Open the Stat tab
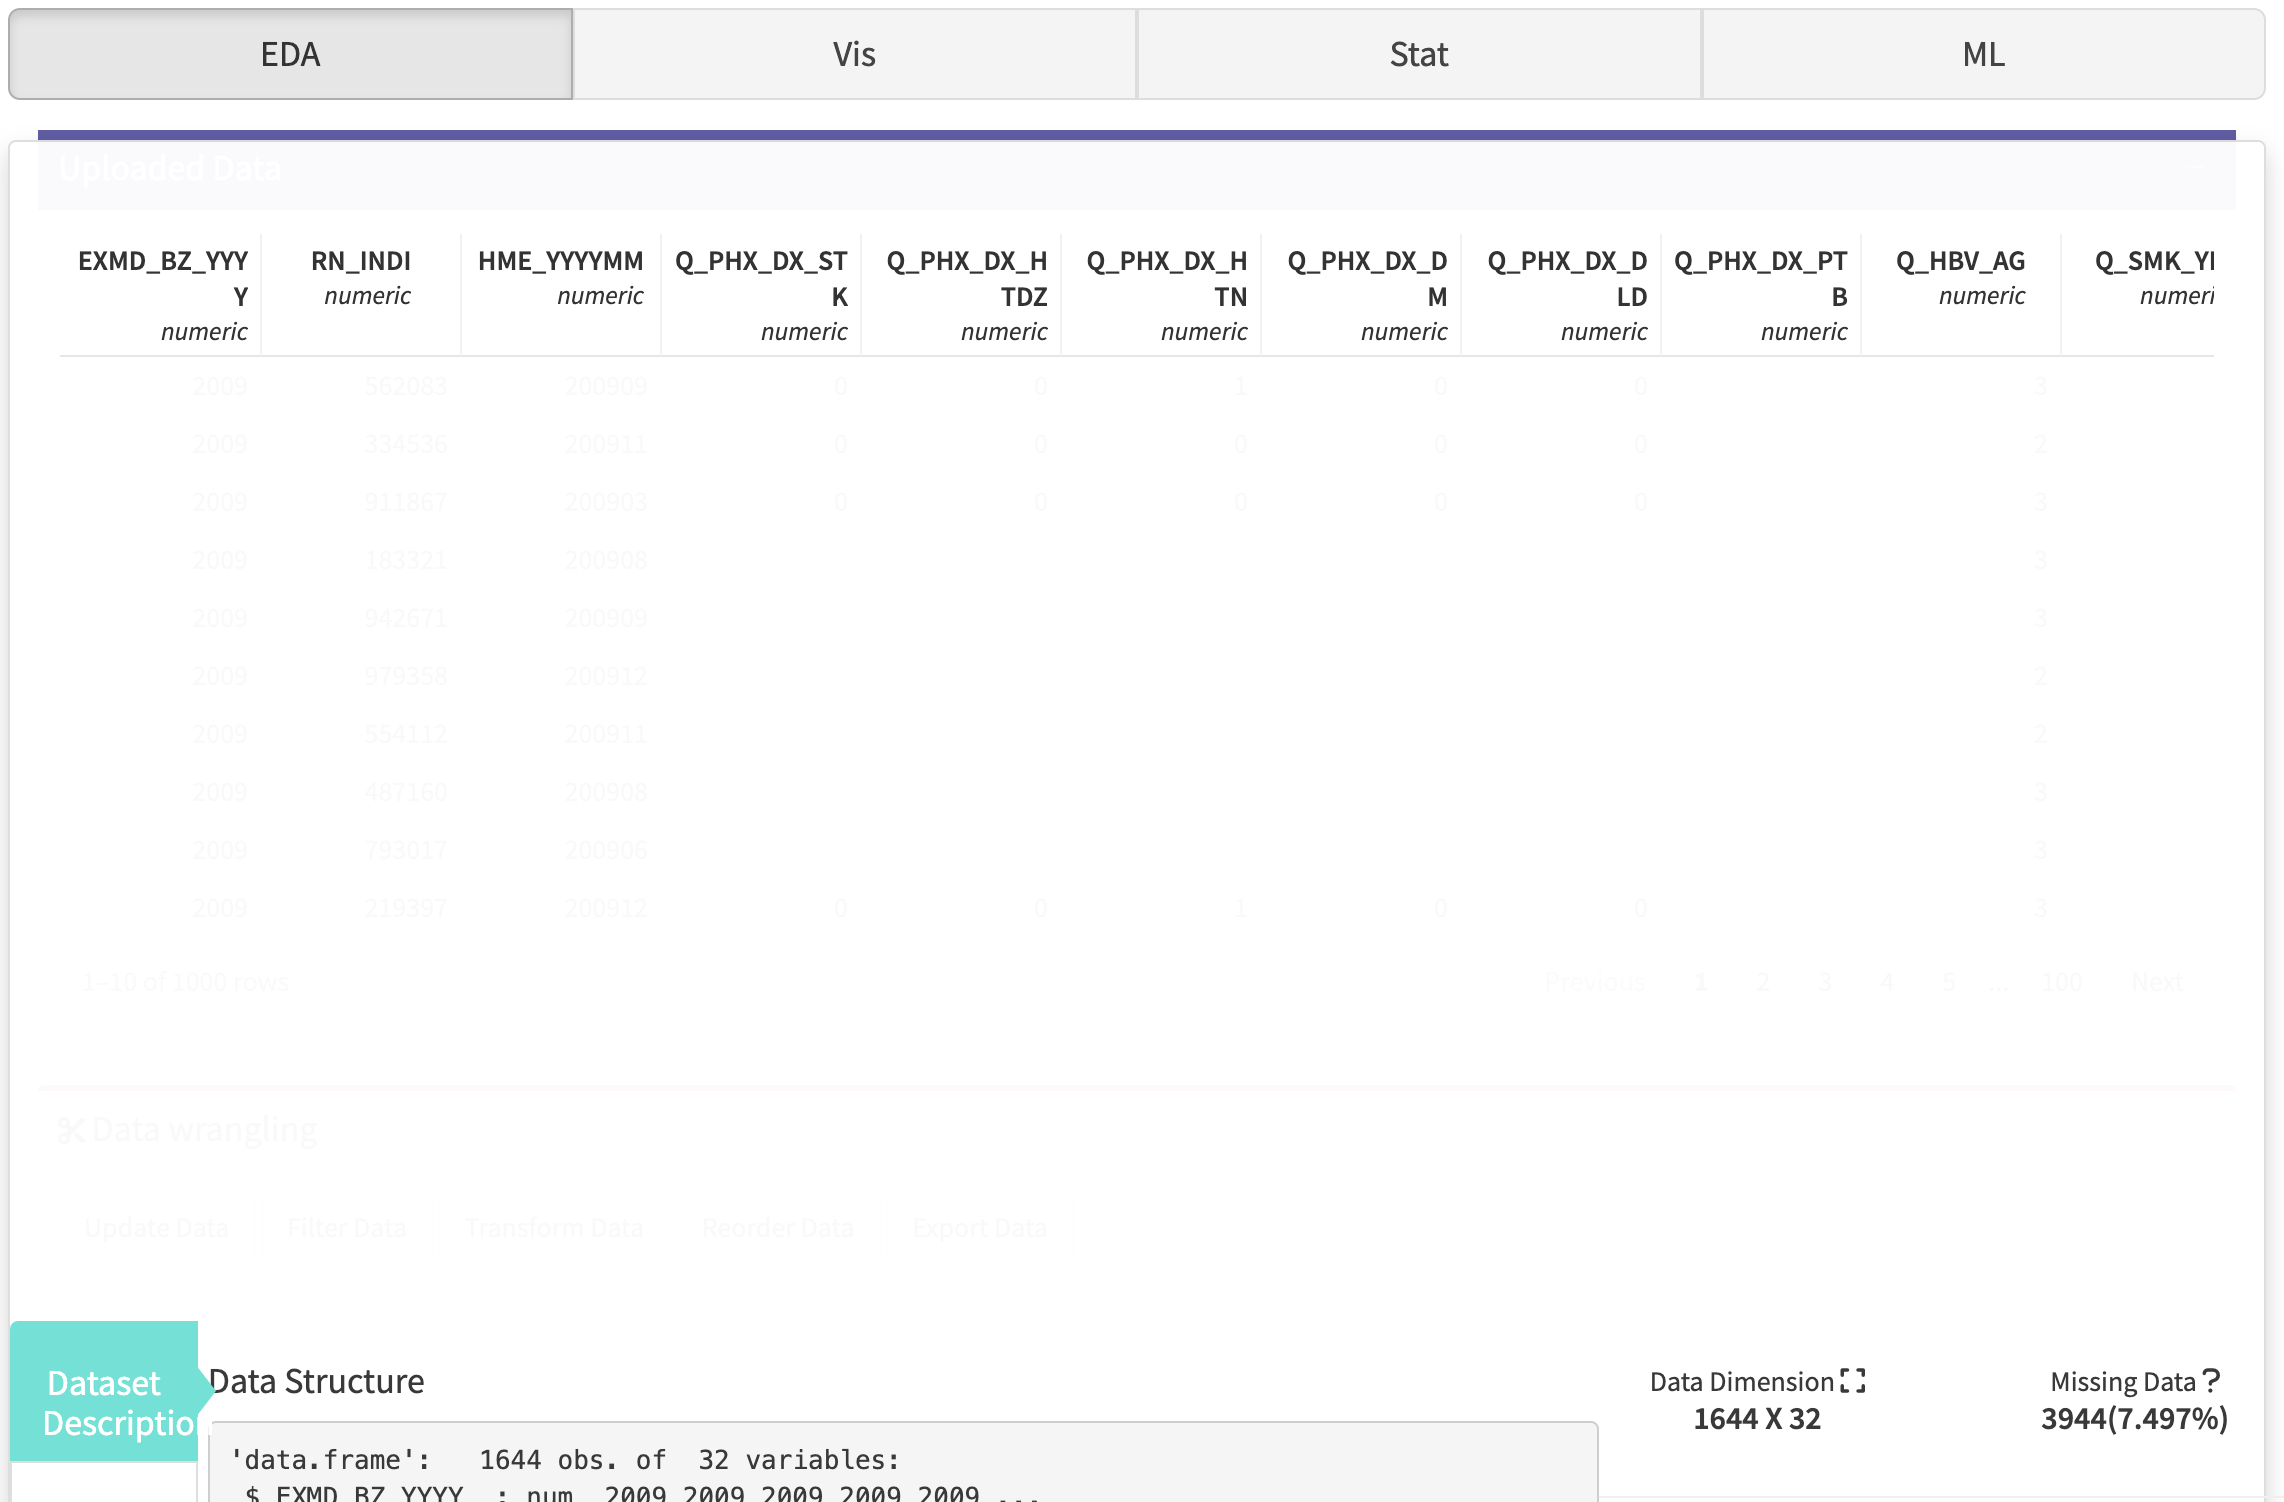 point(1417,54)
